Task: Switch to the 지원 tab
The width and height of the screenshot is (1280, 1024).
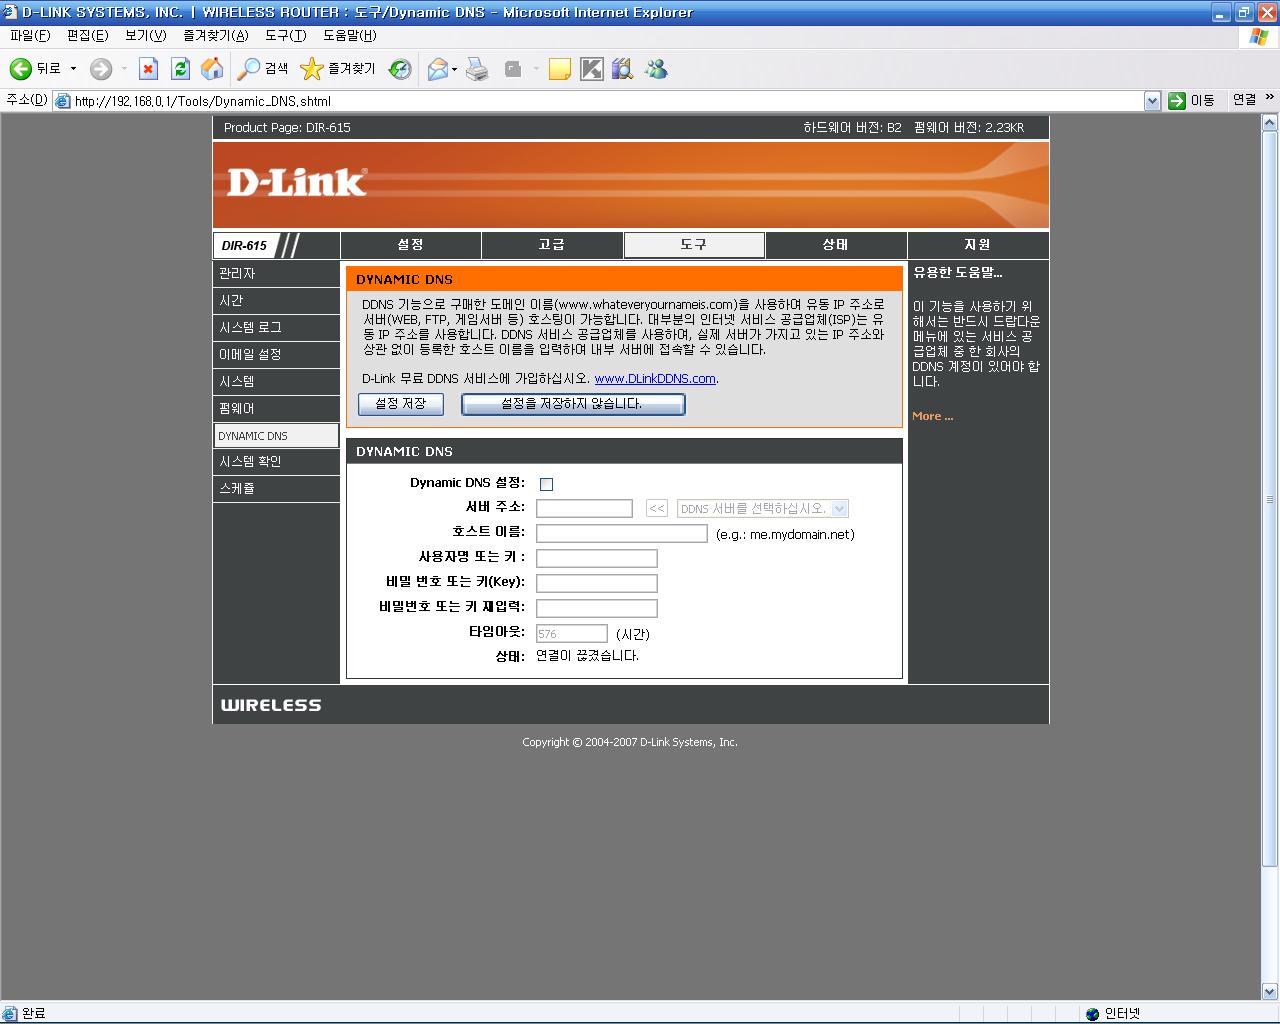Action: tap(977, 245)
